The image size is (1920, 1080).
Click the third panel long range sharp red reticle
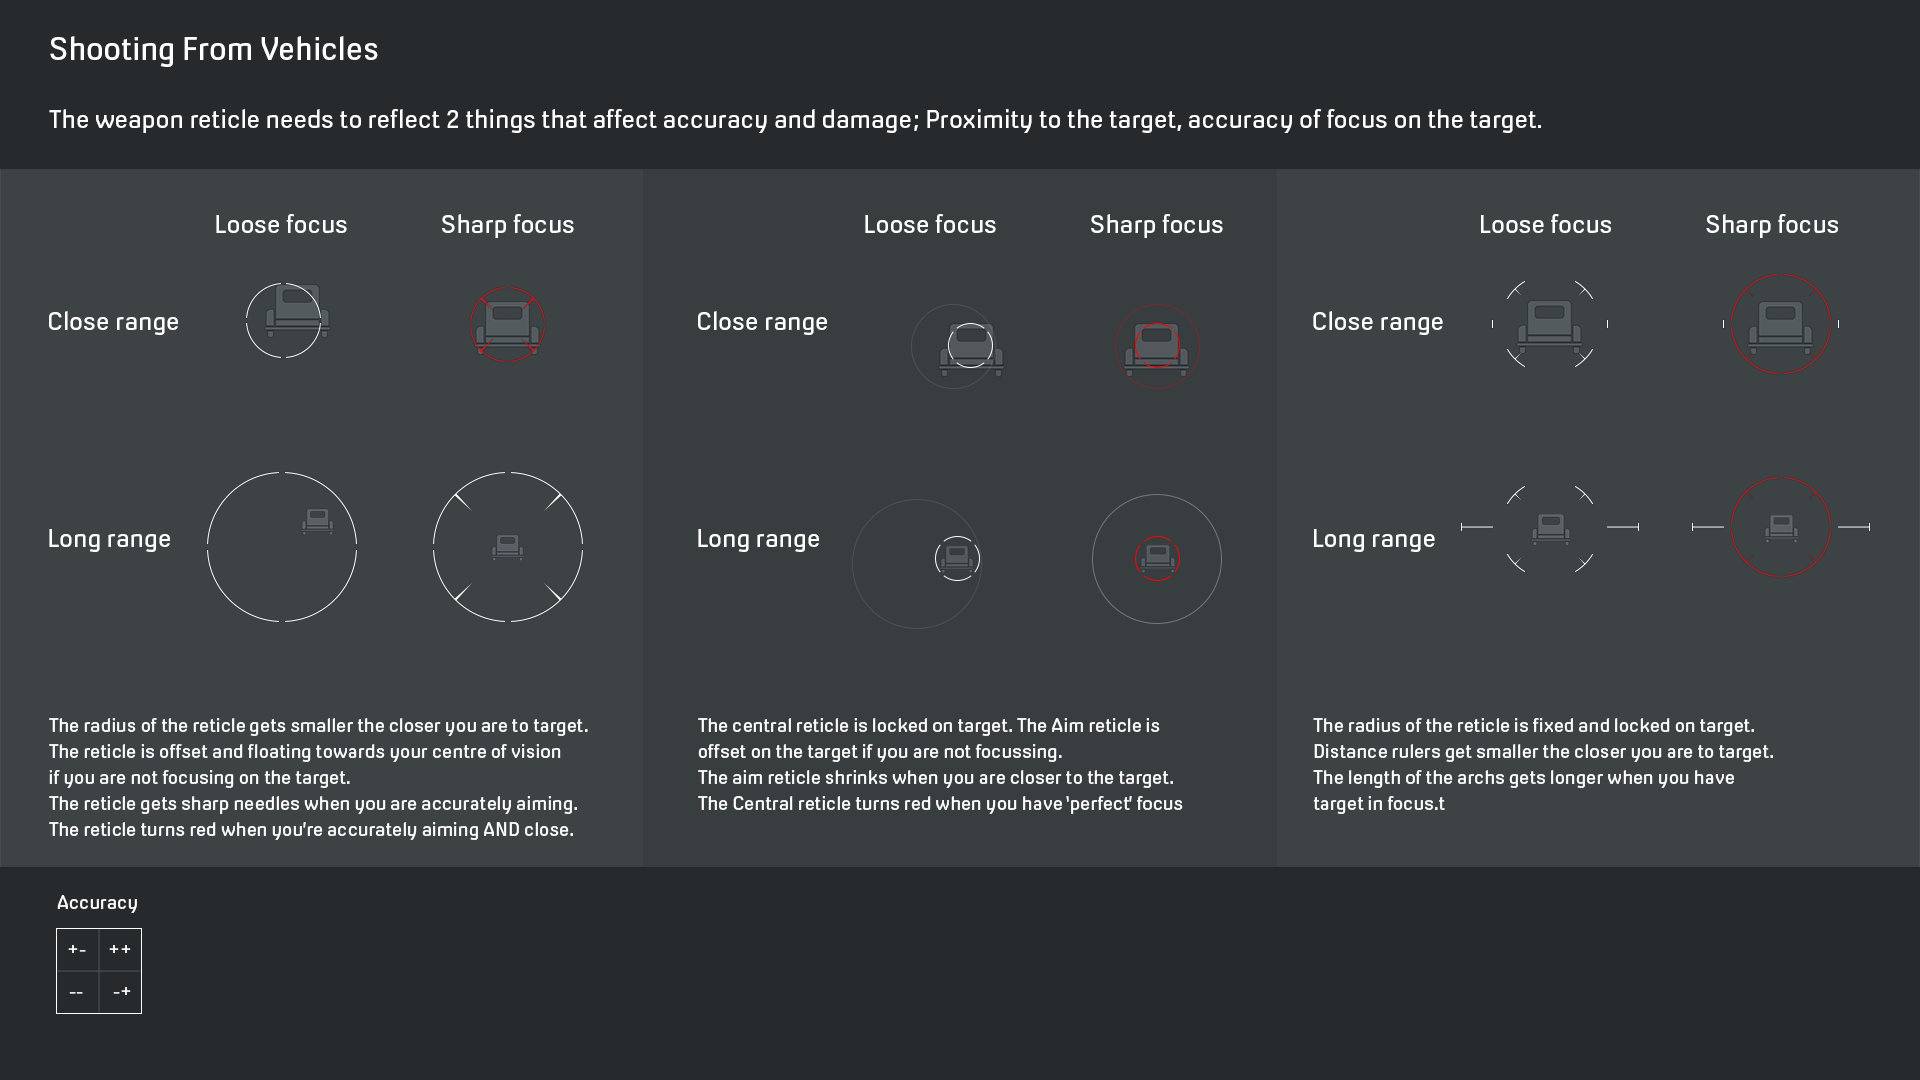[x=1781, y=527]
